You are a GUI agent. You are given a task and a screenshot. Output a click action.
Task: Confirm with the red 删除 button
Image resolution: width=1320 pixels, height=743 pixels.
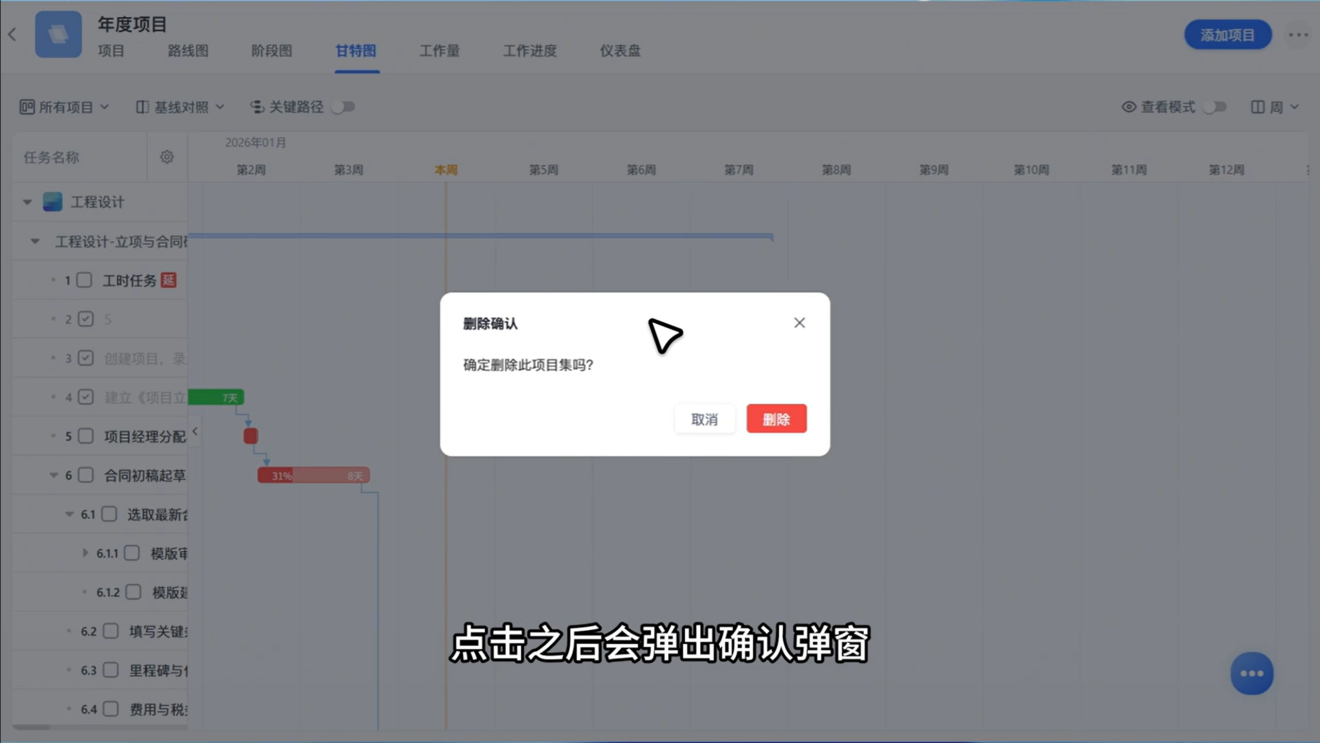coord(777,419)
